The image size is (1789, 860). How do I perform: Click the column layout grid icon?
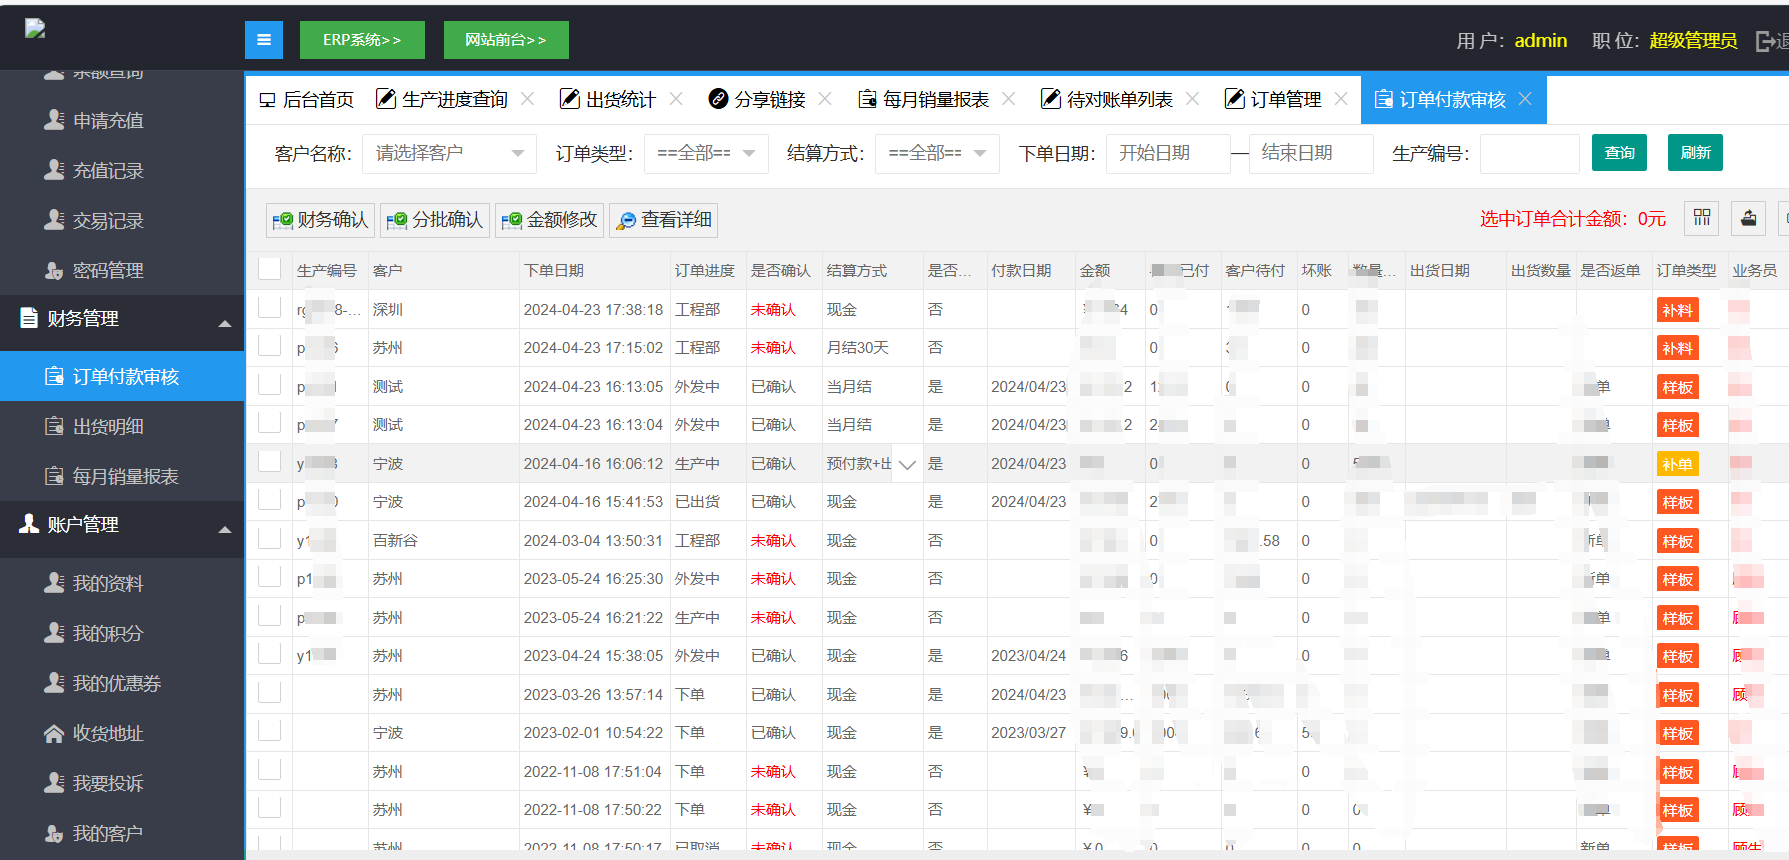pyautogui.click(x=1702, y=218)
